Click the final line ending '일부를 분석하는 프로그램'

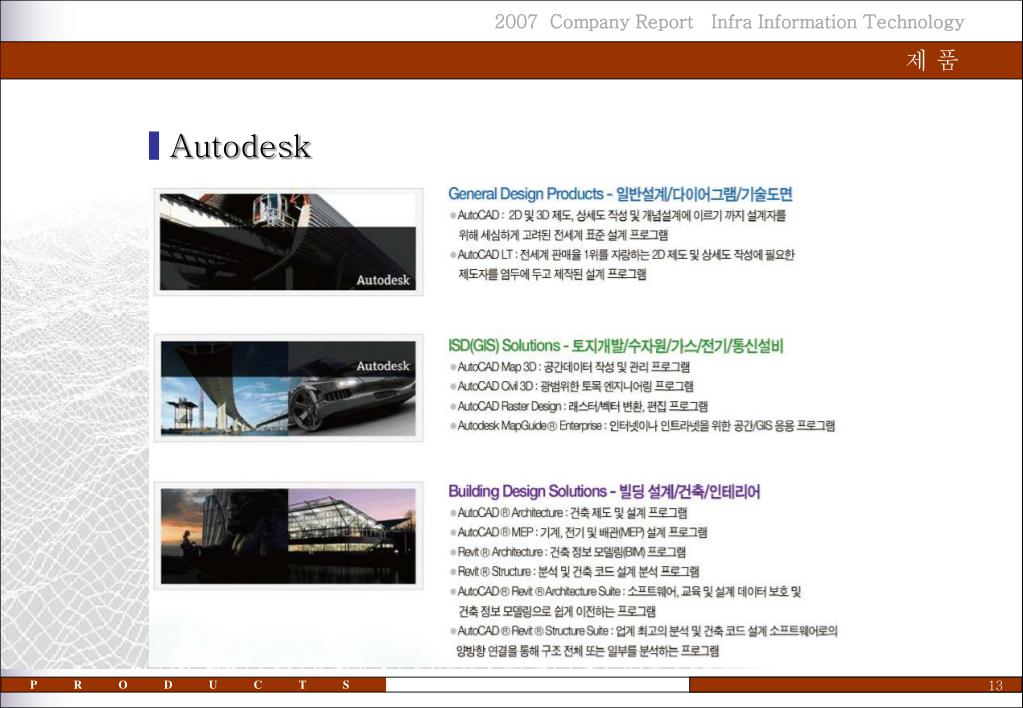click(x=587, y=651)
